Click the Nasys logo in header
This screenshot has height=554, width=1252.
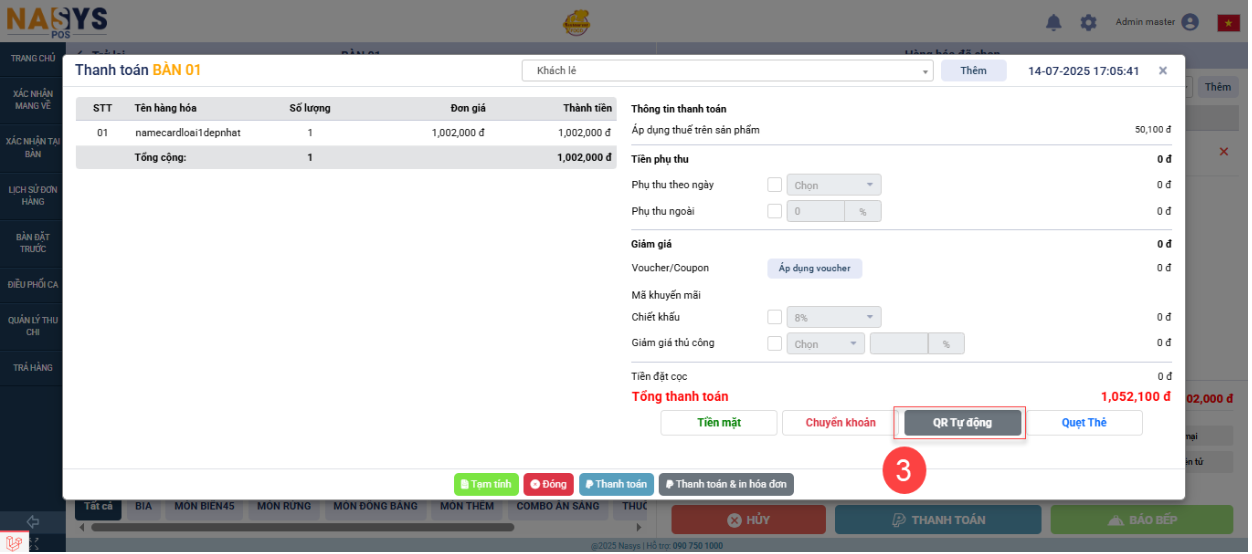pos(57,21)
